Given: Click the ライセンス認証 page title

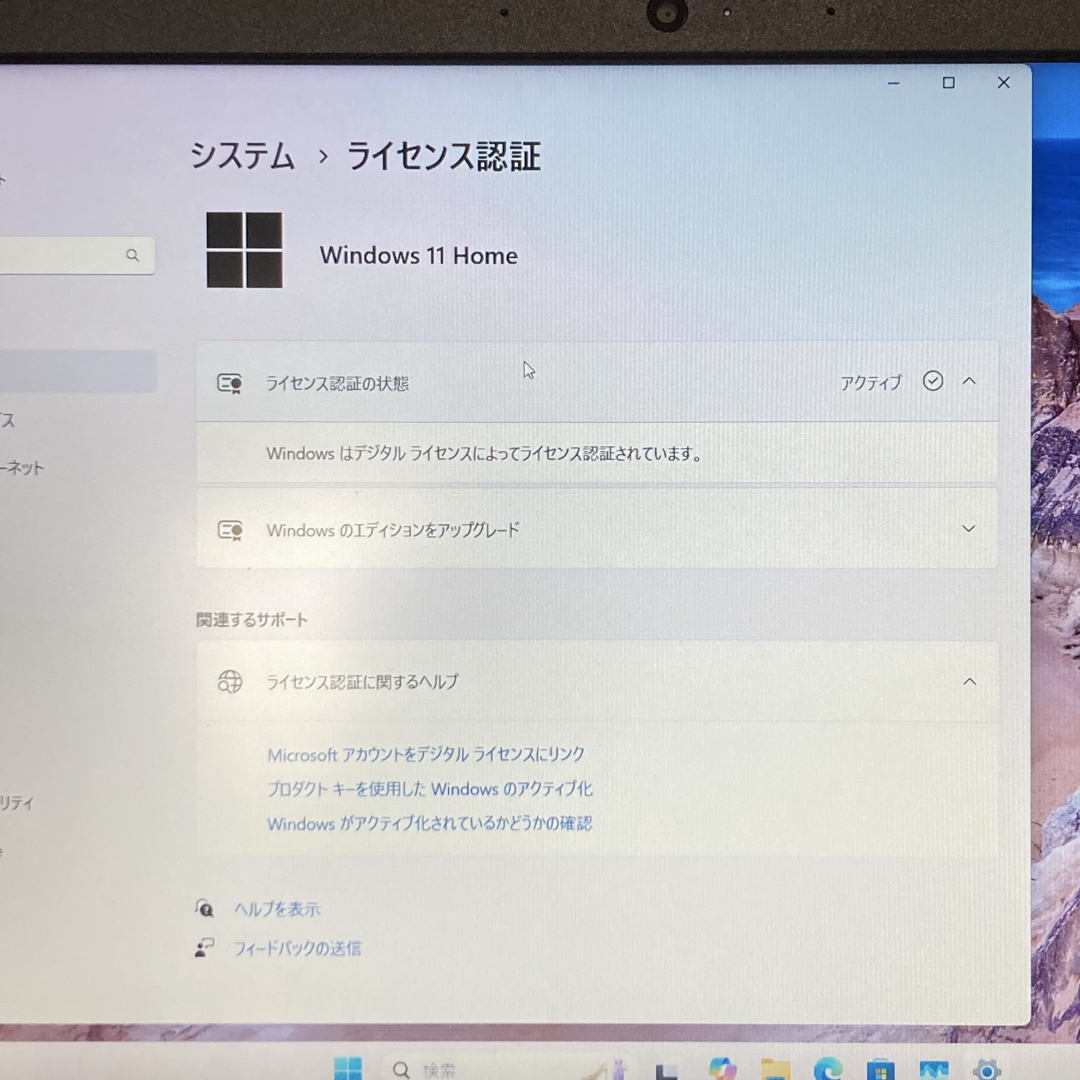Looking at the screenshot, I should point(444,155).
